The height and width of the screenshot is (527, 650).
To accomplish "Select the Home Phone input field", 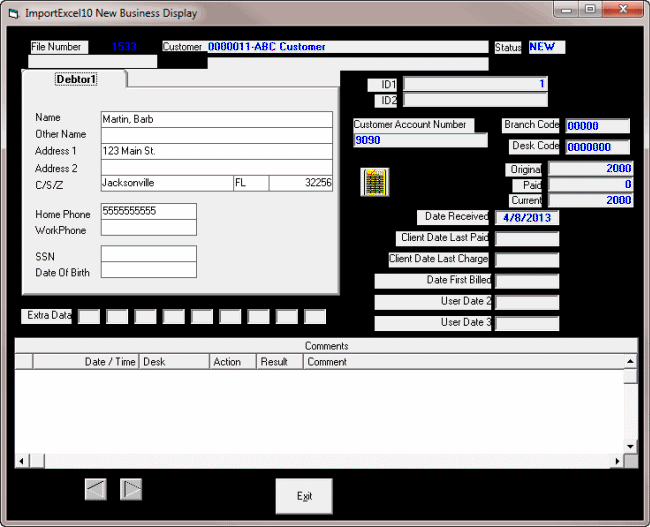I will click(148, 212).
